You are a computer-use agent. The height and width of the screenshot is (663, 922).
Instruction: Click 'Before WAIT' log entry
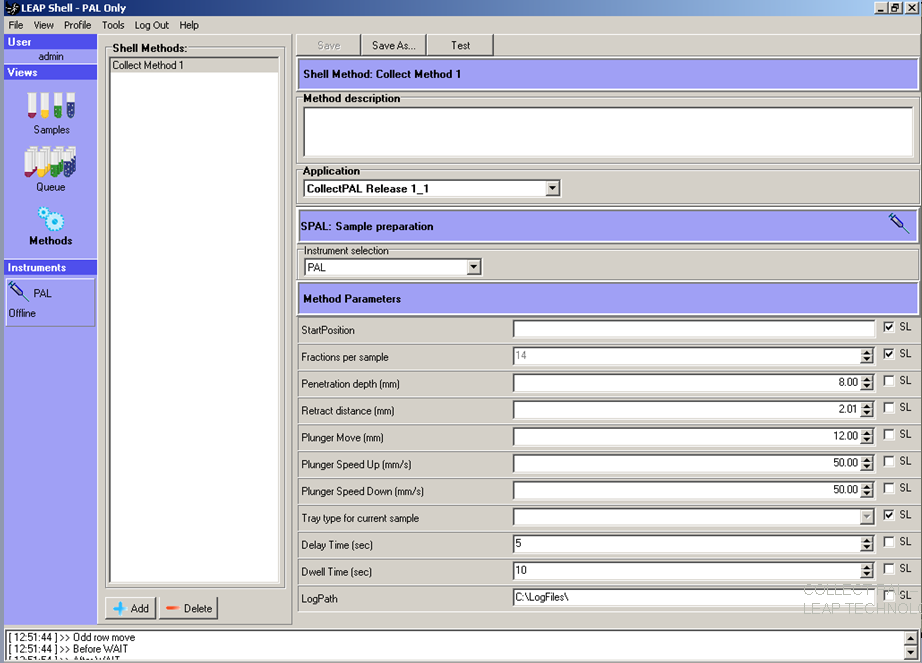[101, 649]
